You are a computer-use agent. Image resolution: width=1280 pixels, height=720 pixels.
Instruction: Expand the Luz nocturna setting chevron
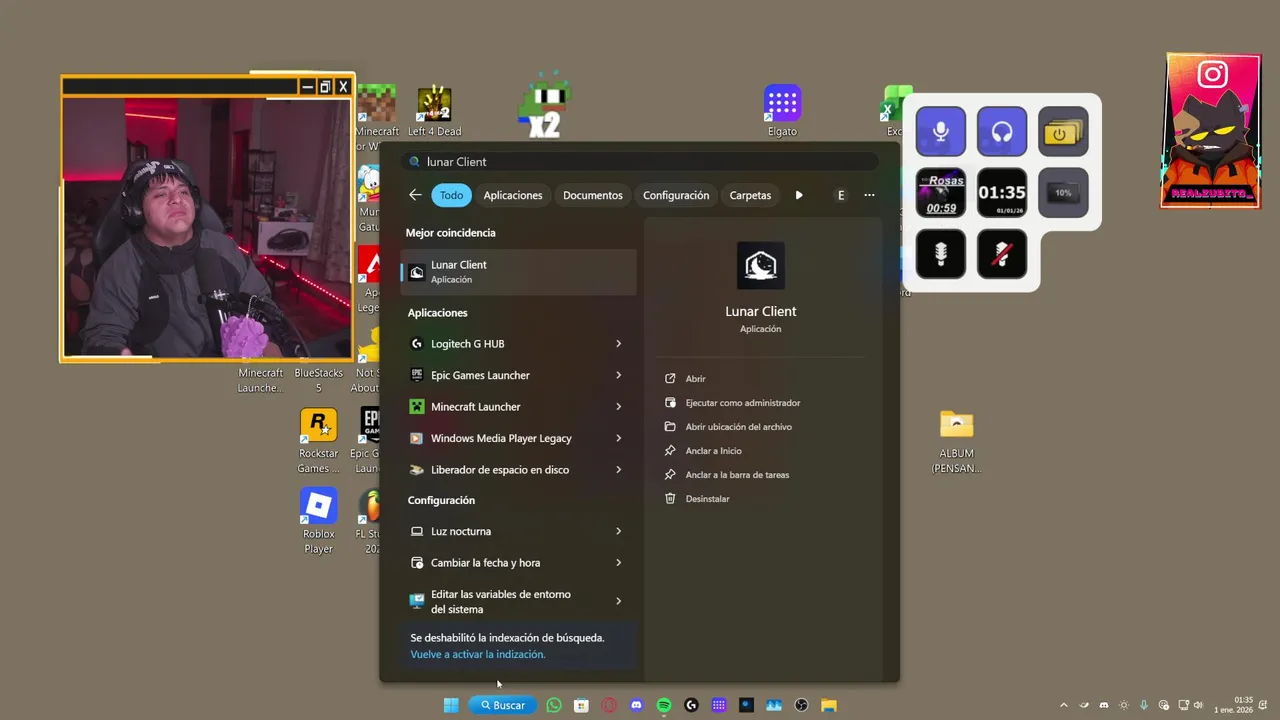point(618,531)
